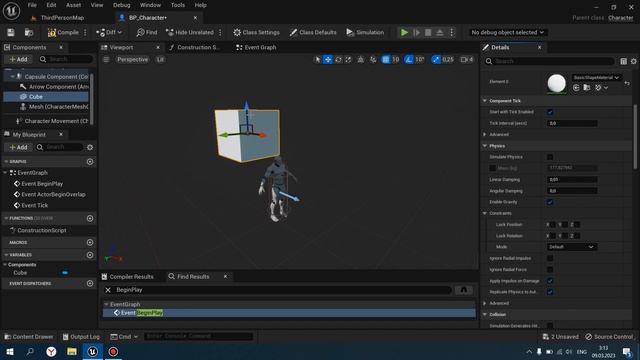This screenshot has width=640, height=360.
Task: Check Ignore Radial Impulse
Action: click(550, 258)
